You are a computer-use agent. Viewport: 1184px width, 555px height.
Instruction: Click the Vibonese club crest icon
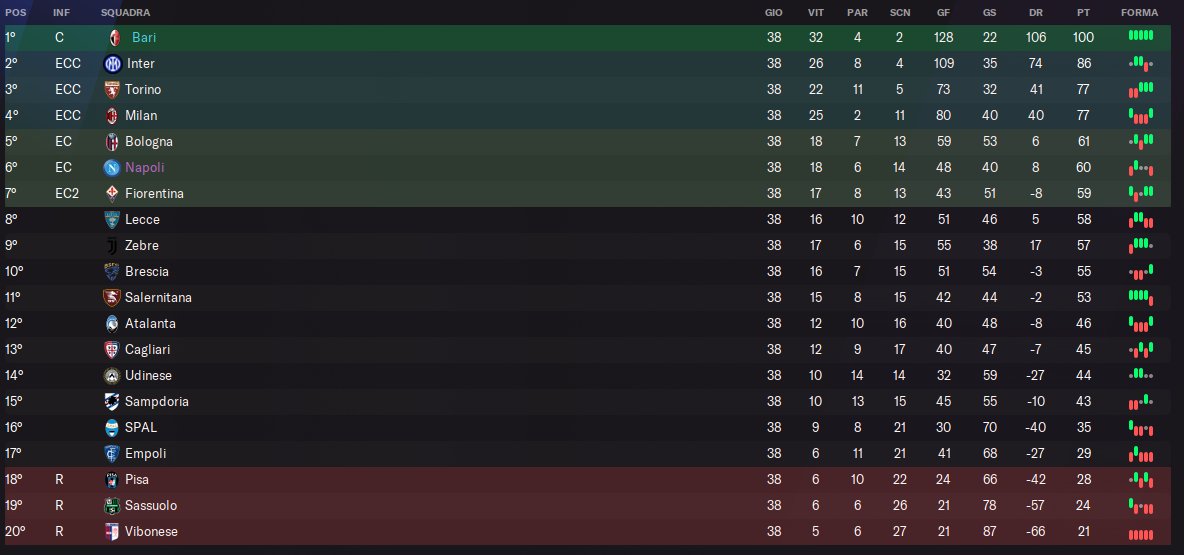tap(112, 531)
